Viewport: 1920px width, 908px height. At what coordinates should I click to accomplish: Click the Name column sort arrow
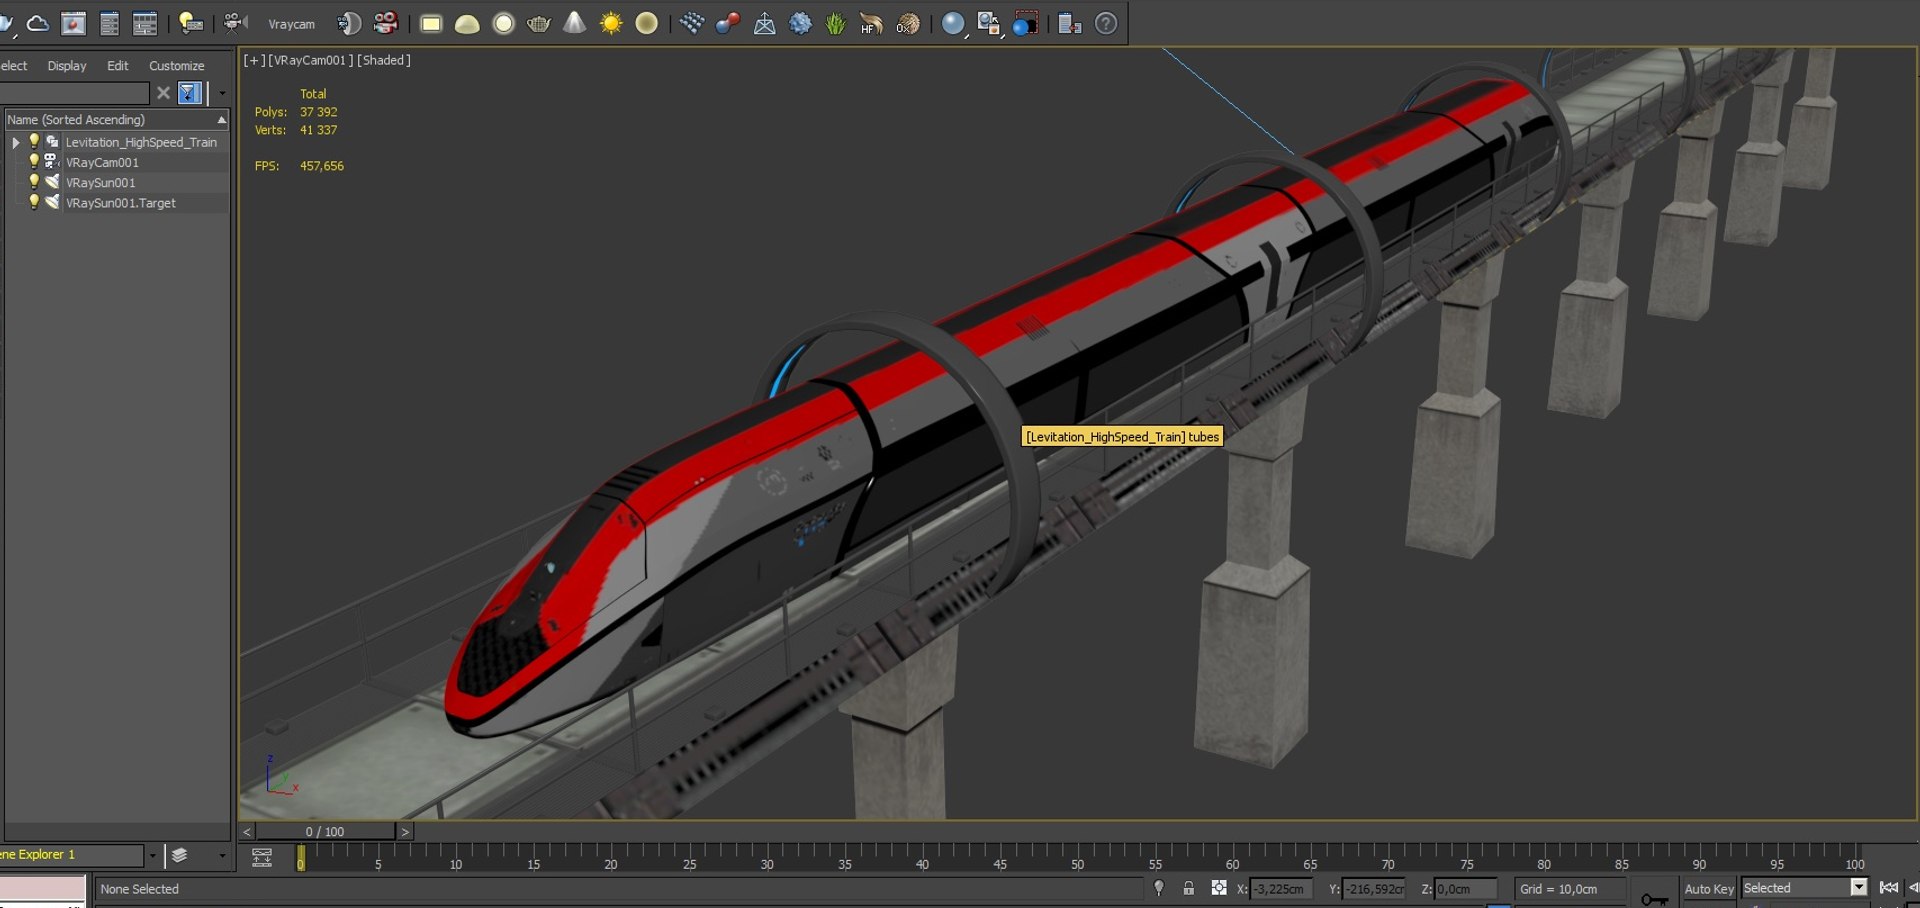point(222,120)
